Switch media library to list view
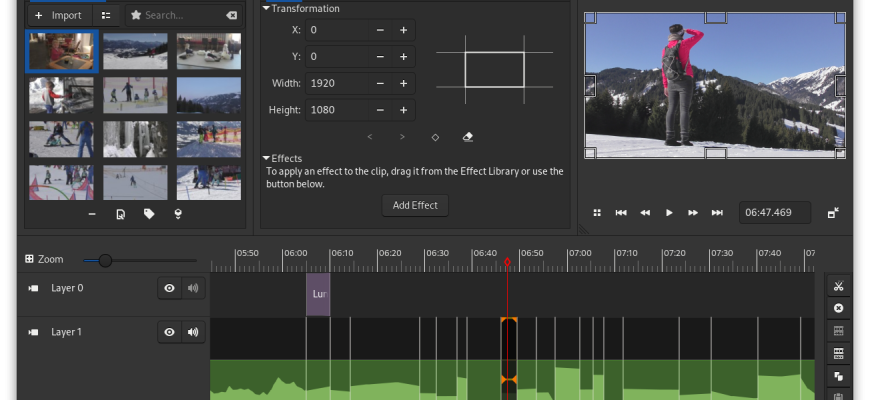This screenshot has height=400, width=870. tap(106, 16)
